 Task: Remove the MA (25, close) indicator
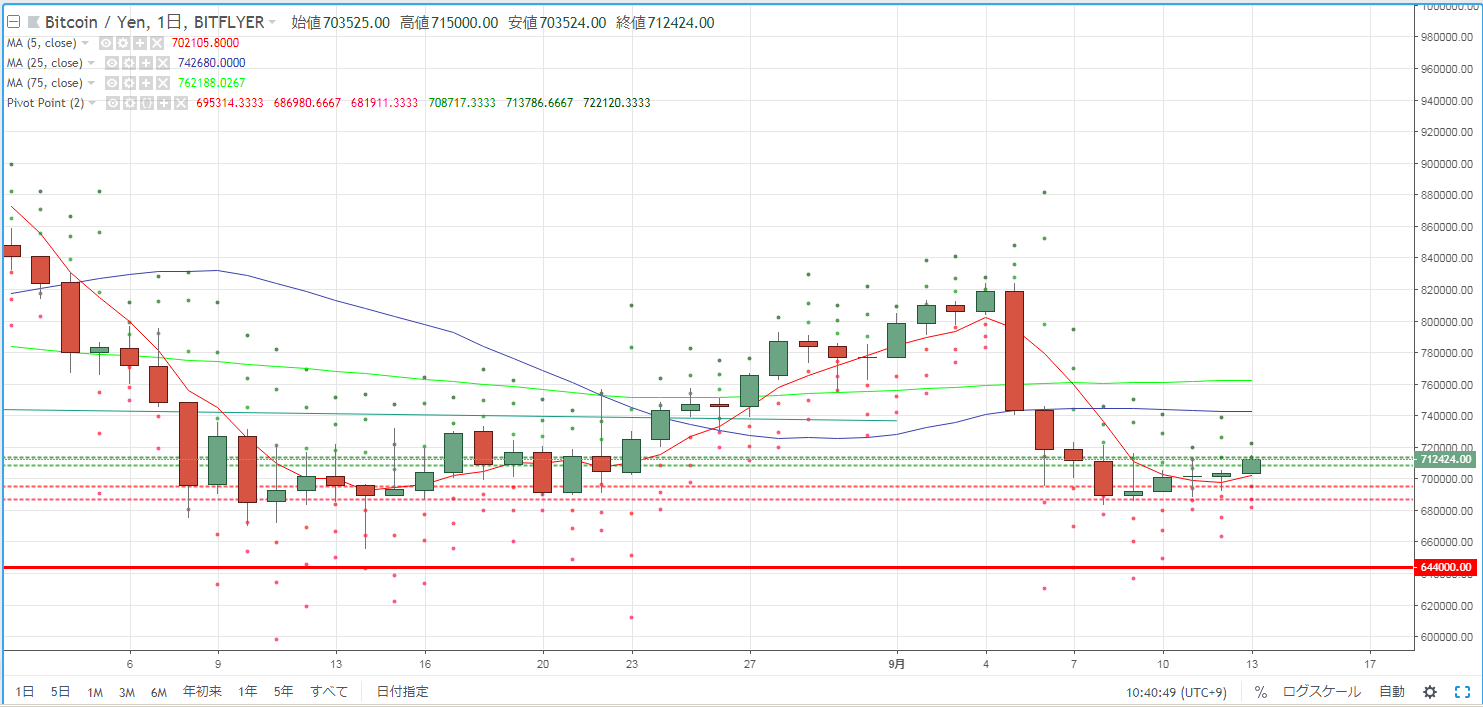point(163,63)
